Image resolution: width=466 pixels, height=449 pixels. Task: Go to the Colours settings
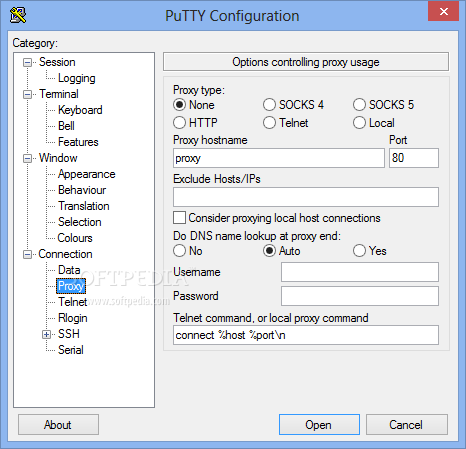coord(75,238)
